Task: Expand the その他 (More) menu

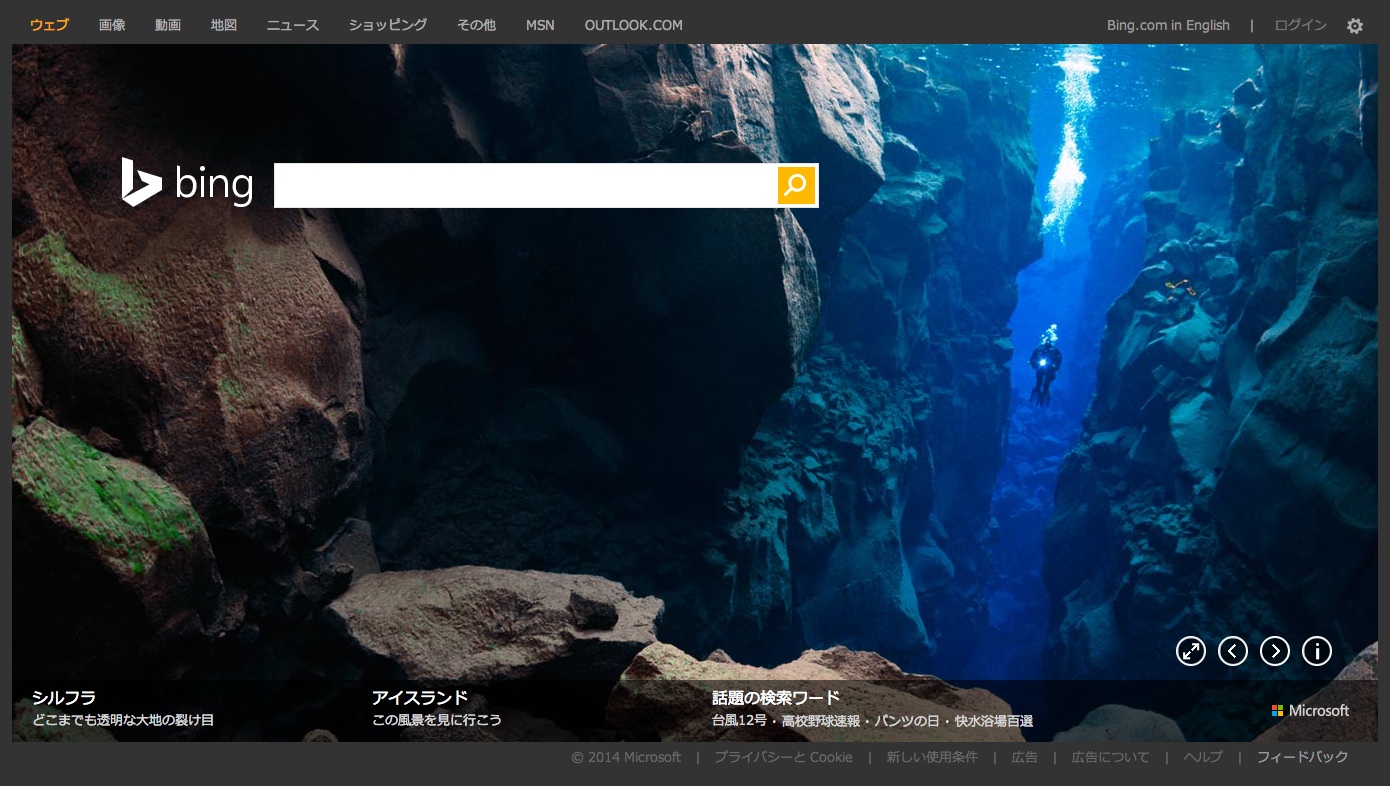Action: 476,25
